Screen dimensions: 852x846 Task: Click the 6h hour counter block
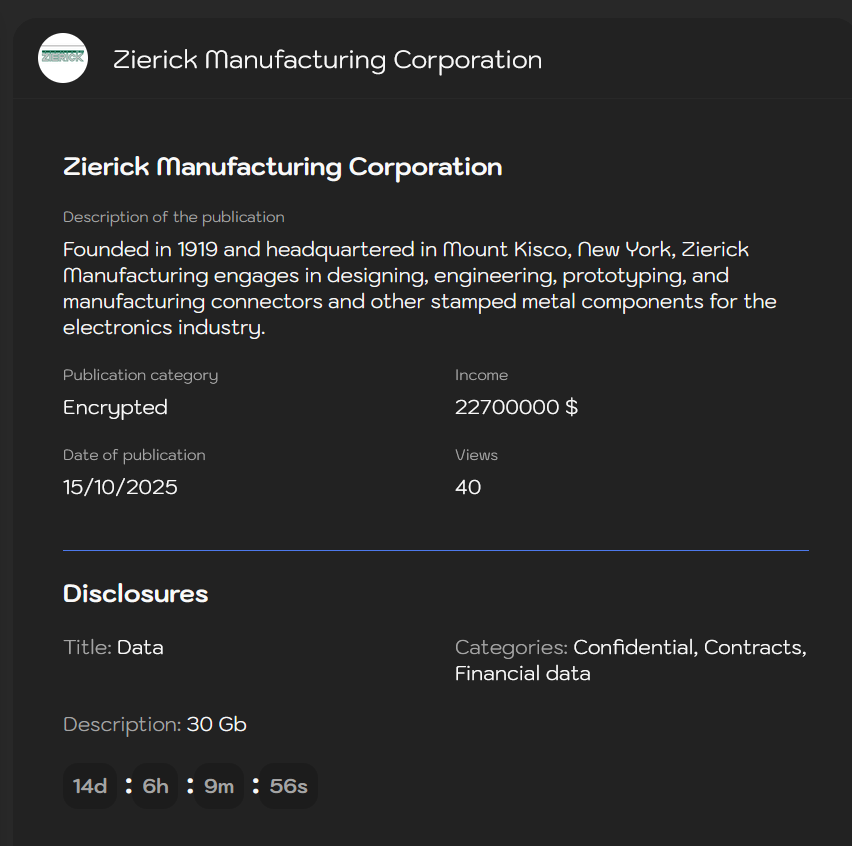154,786
